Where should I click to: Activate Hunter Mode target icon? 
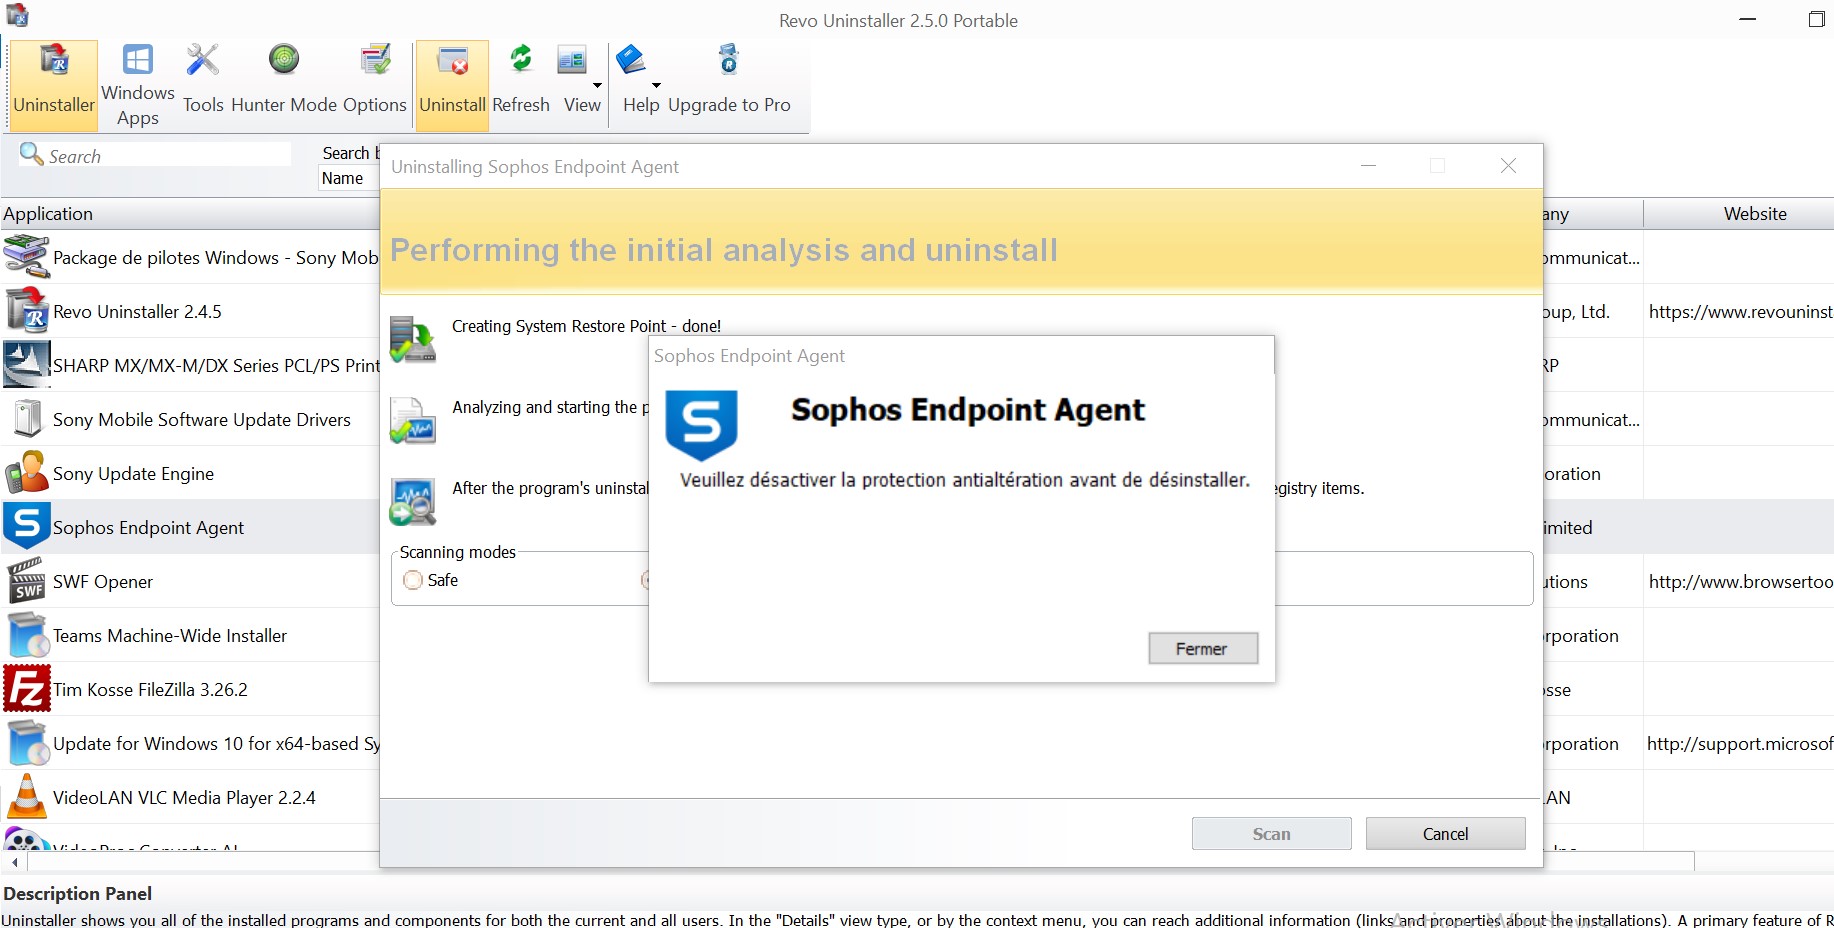coord(284,60)
